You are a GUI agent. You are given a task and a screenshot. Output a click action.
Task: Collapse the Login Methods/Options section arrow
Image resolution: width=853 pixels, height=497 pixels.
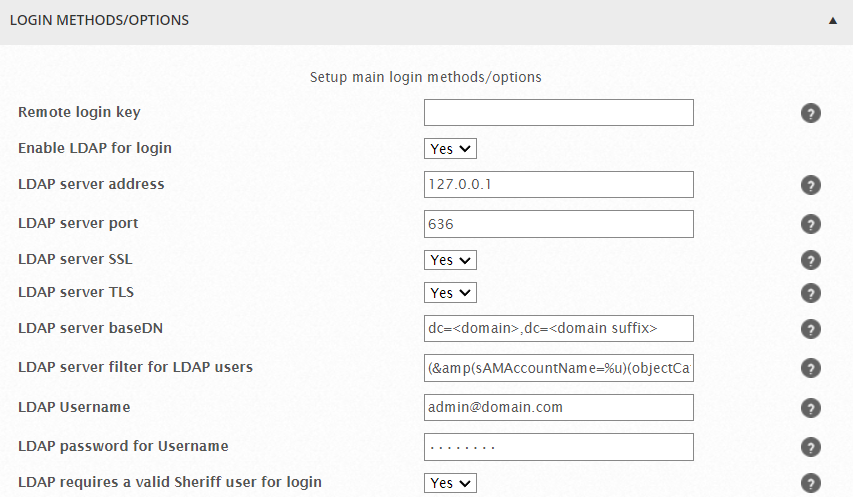coord(832,21)
